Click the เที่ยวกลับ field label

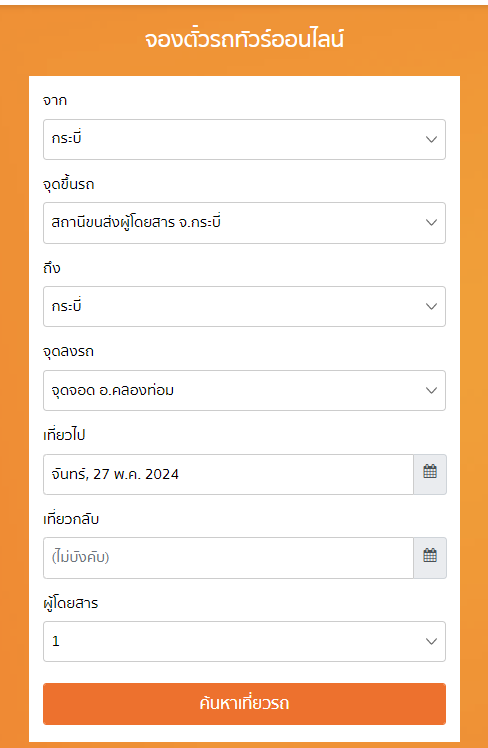(x=71, y=519)
